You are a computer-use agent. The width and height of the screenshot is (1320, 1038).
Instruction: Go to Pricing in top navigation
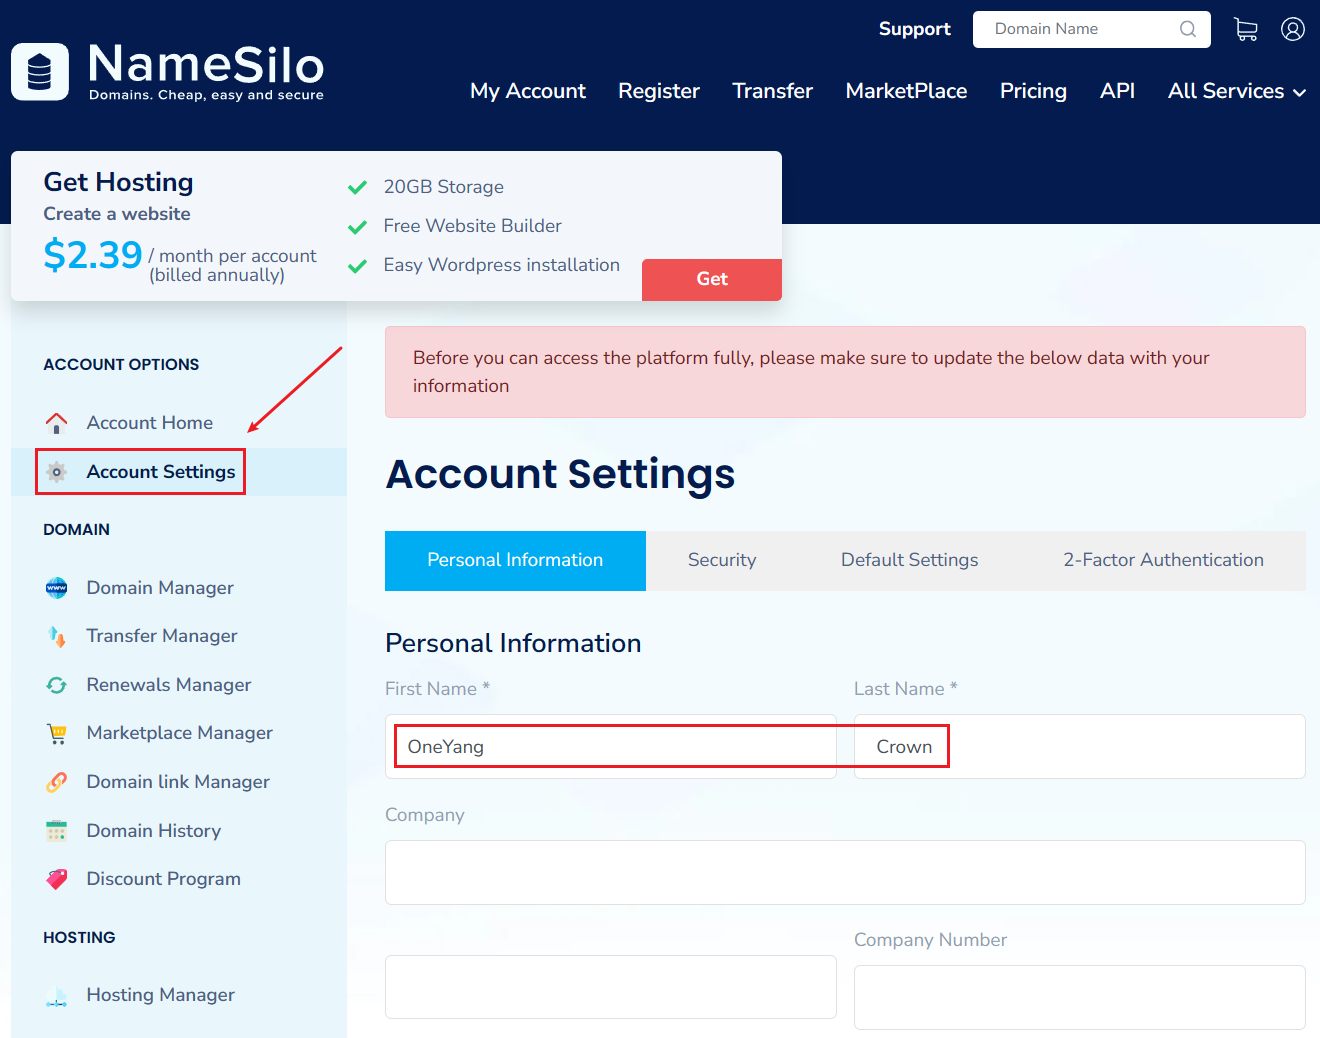tap(1032, 91)
